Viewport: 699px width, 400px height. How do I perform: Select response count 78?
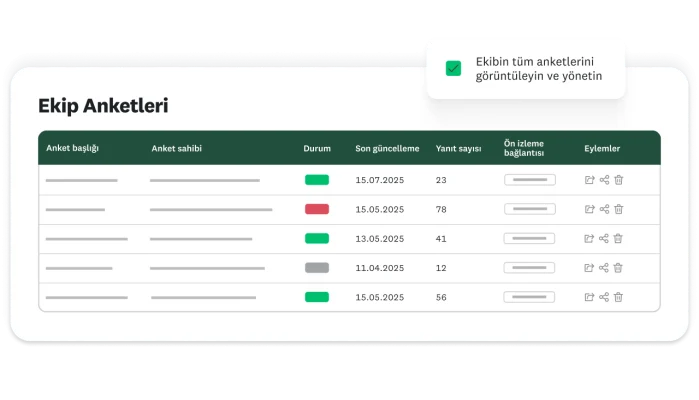(441, 209)
